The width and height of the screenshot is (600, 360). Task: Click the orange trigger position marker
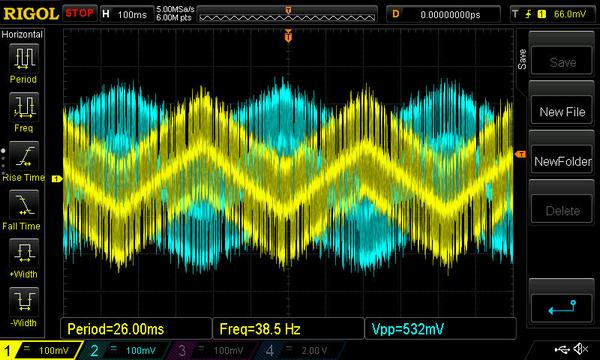click(x=288, y=36)
